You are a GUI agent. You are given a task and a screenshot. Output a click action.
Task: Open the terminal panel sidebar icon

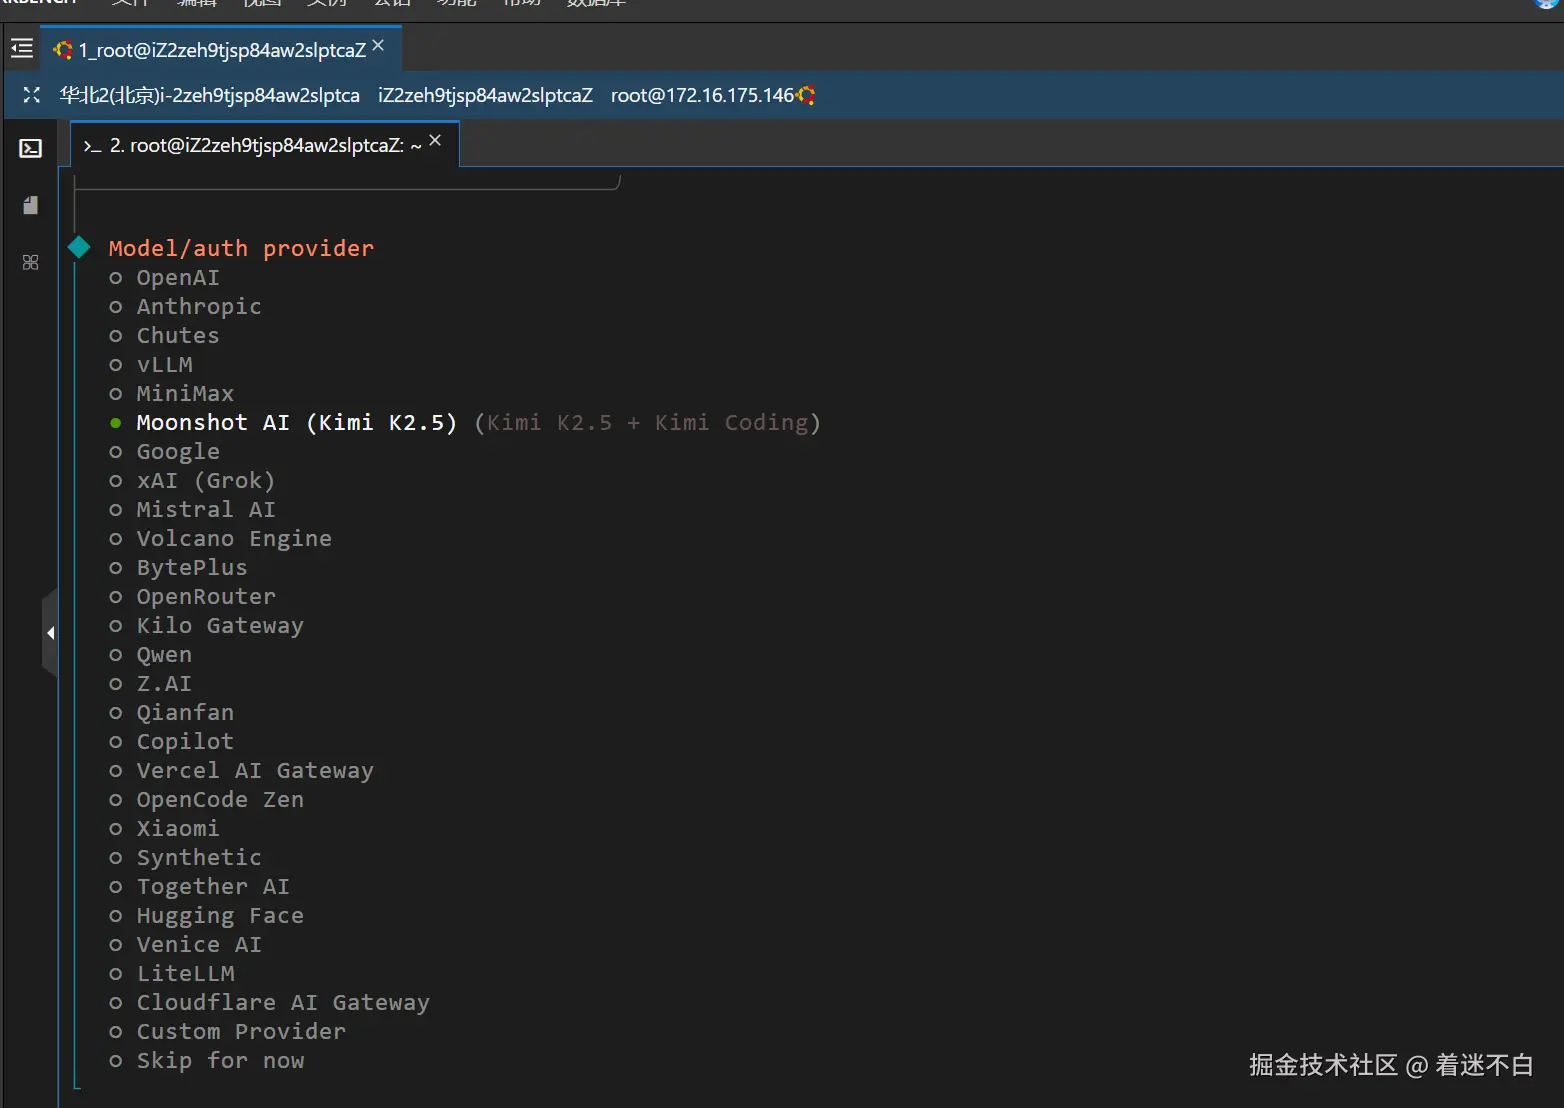pyautogui.click(x=31, y=149)
